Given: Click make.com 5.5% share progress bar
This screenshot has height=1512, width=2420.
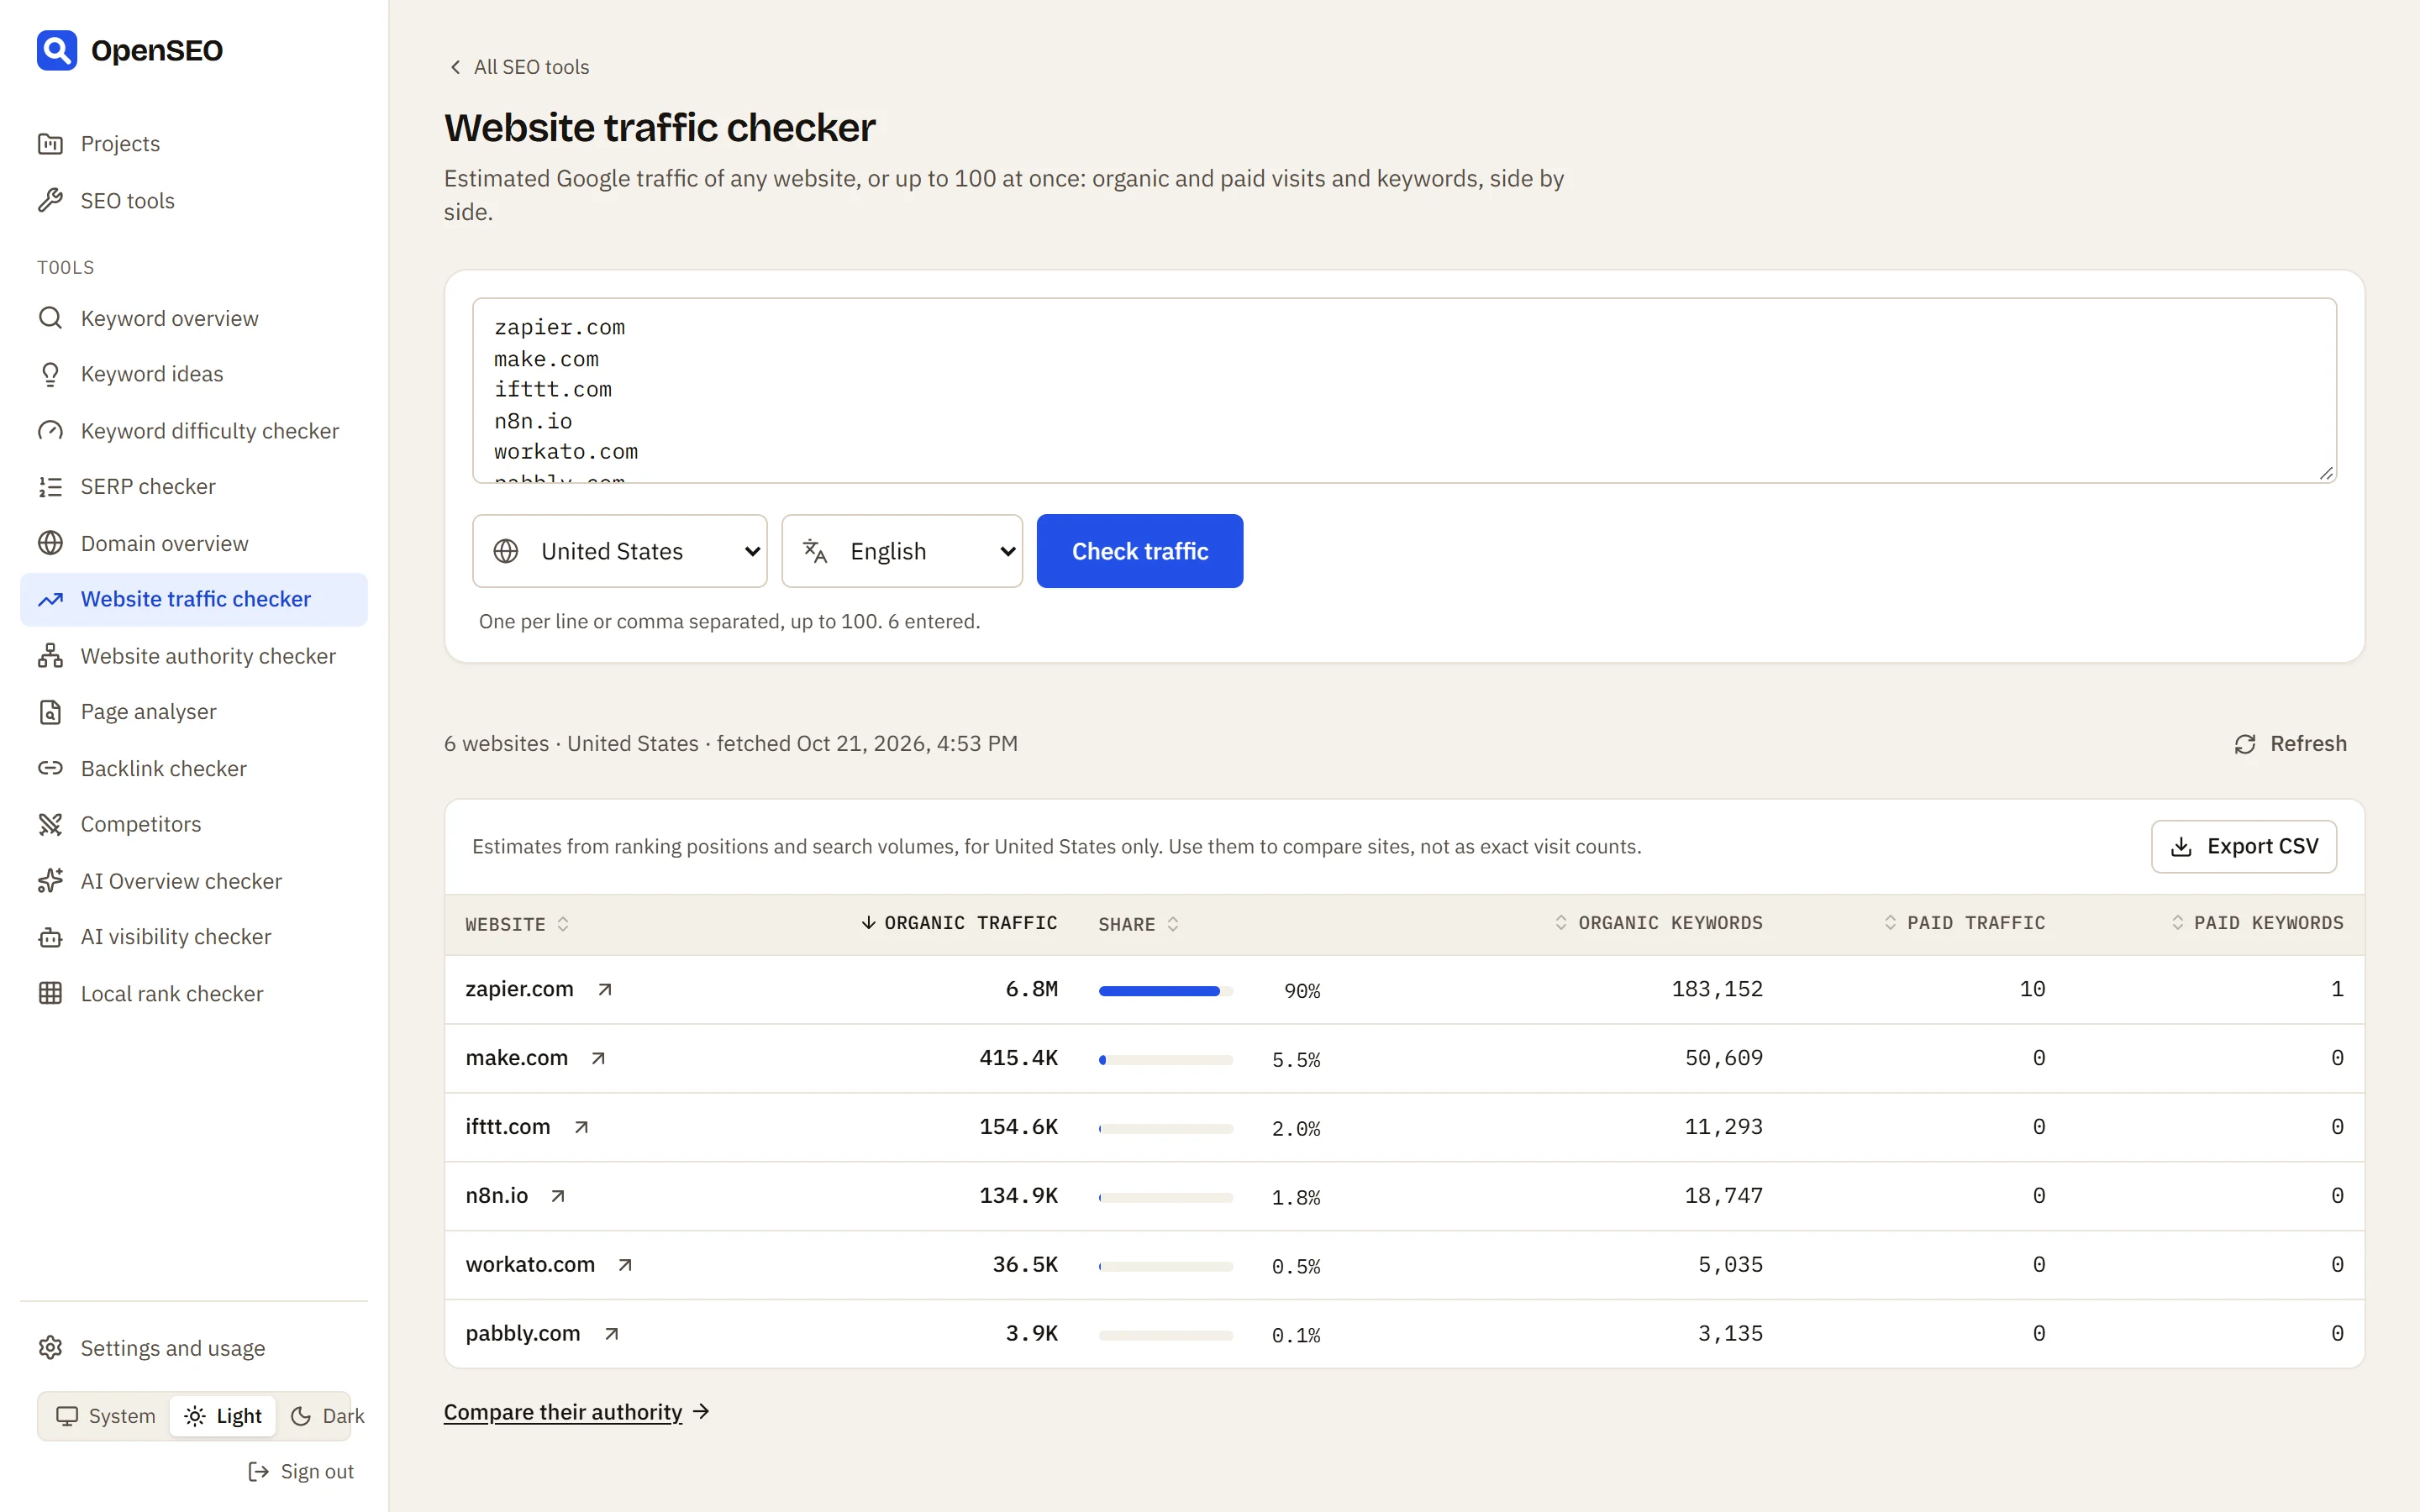Looking at the screenshot, I should coord(1166,1060).
